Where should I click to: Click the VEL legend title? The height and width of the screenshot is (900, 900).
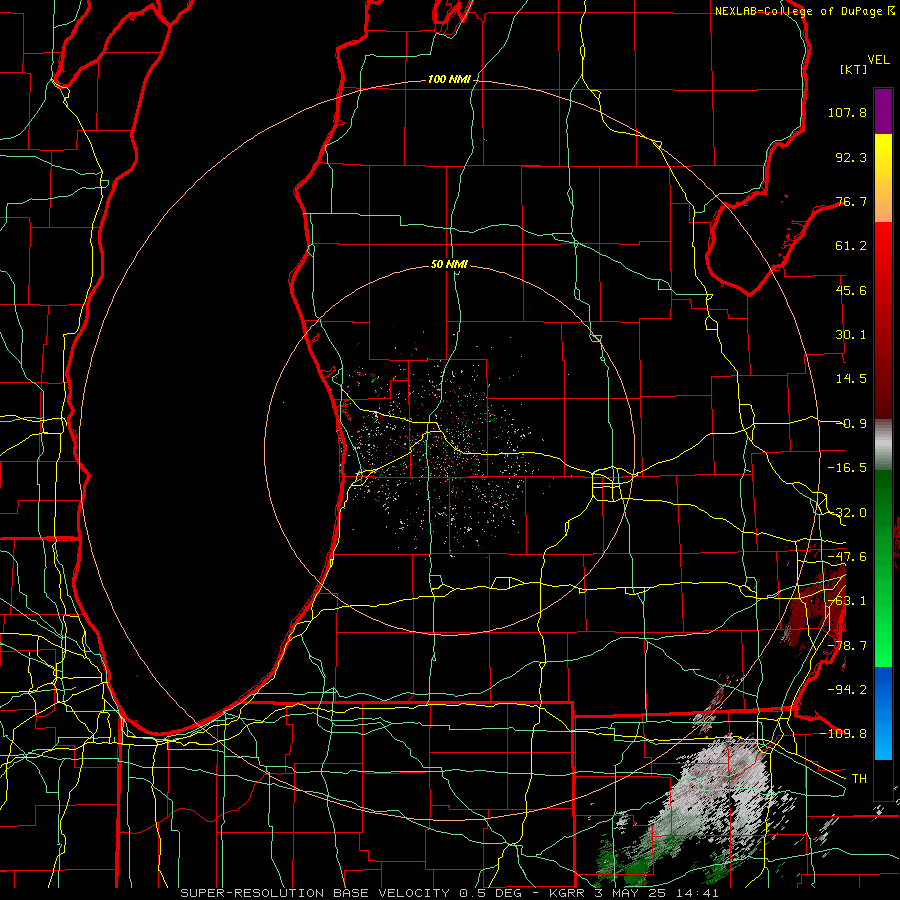[878, 60]
